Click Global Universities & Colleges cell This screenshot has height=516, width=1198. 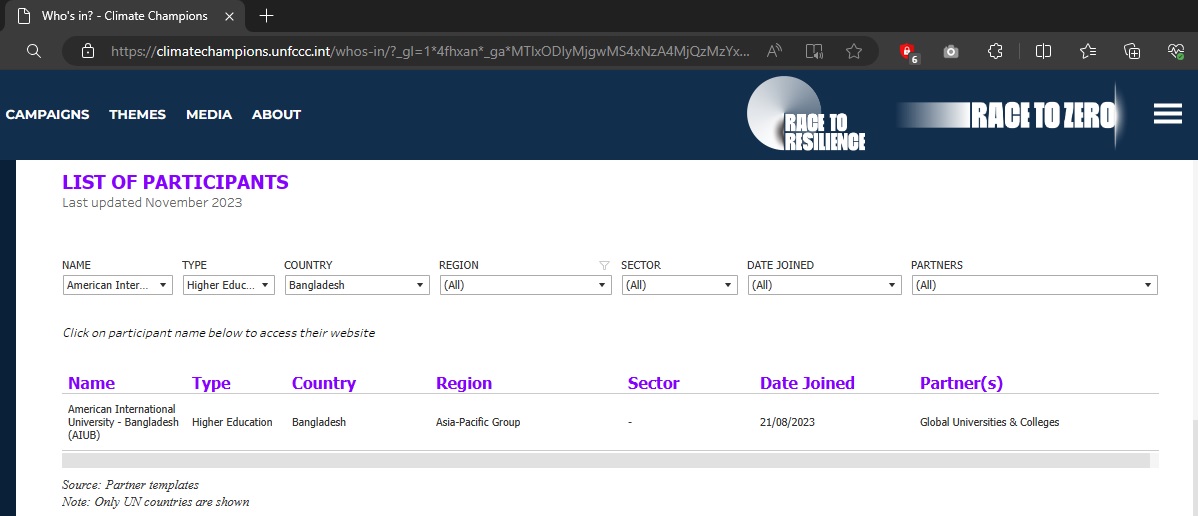coord(989,422)
